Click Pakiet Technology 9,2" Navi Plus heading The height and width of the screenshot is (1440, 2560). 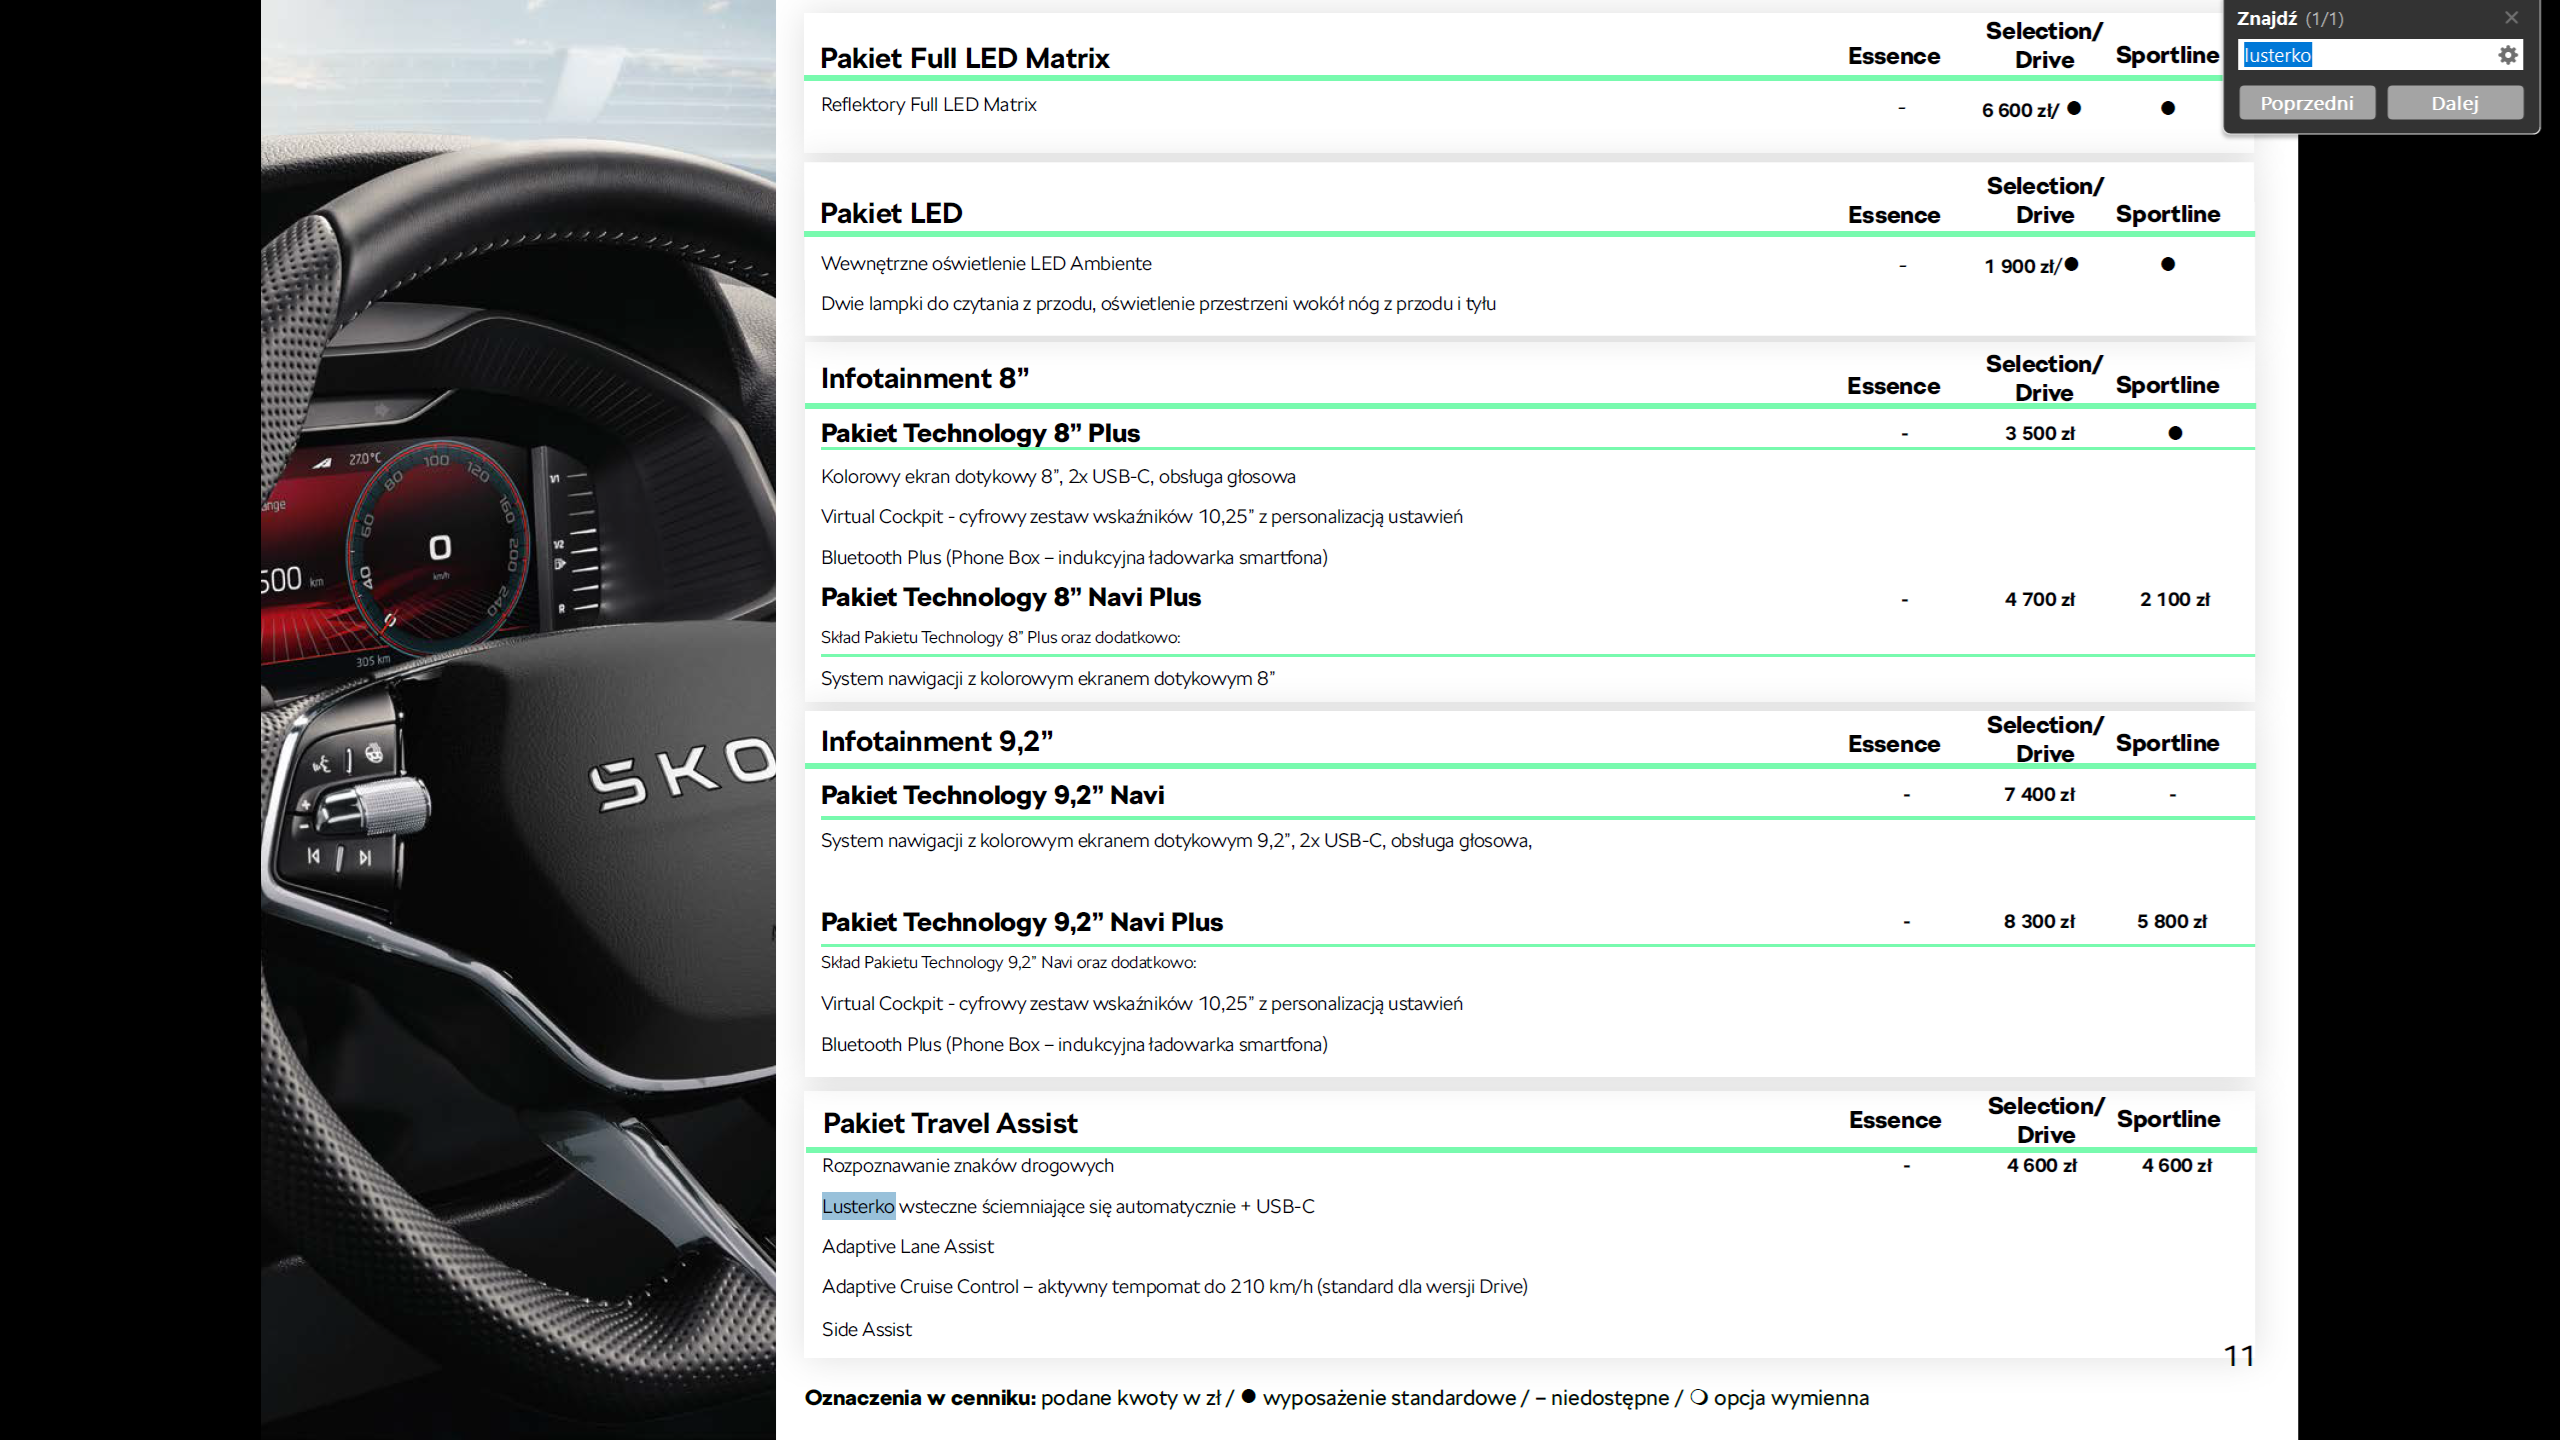1021,922
